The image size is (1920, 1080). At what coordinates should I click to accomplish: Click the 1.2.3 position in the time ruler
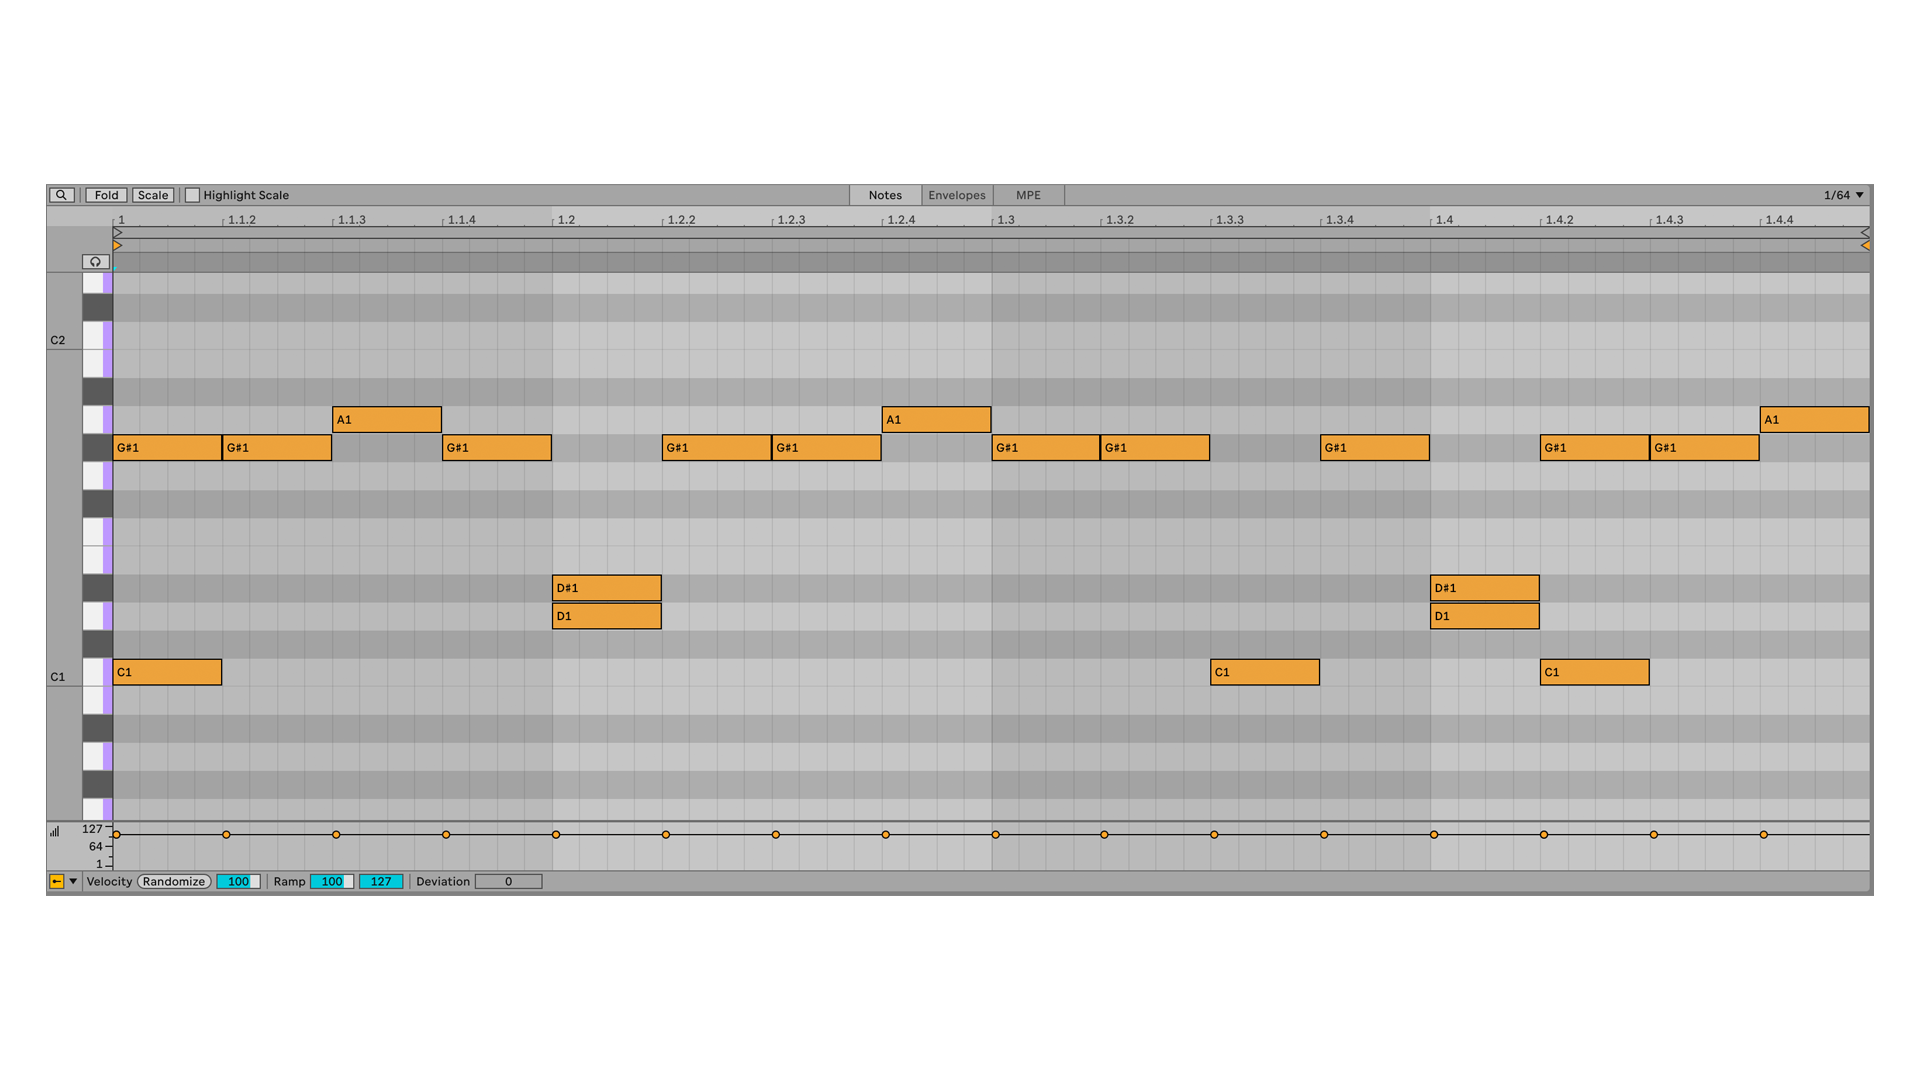click(x=791, y=219)
